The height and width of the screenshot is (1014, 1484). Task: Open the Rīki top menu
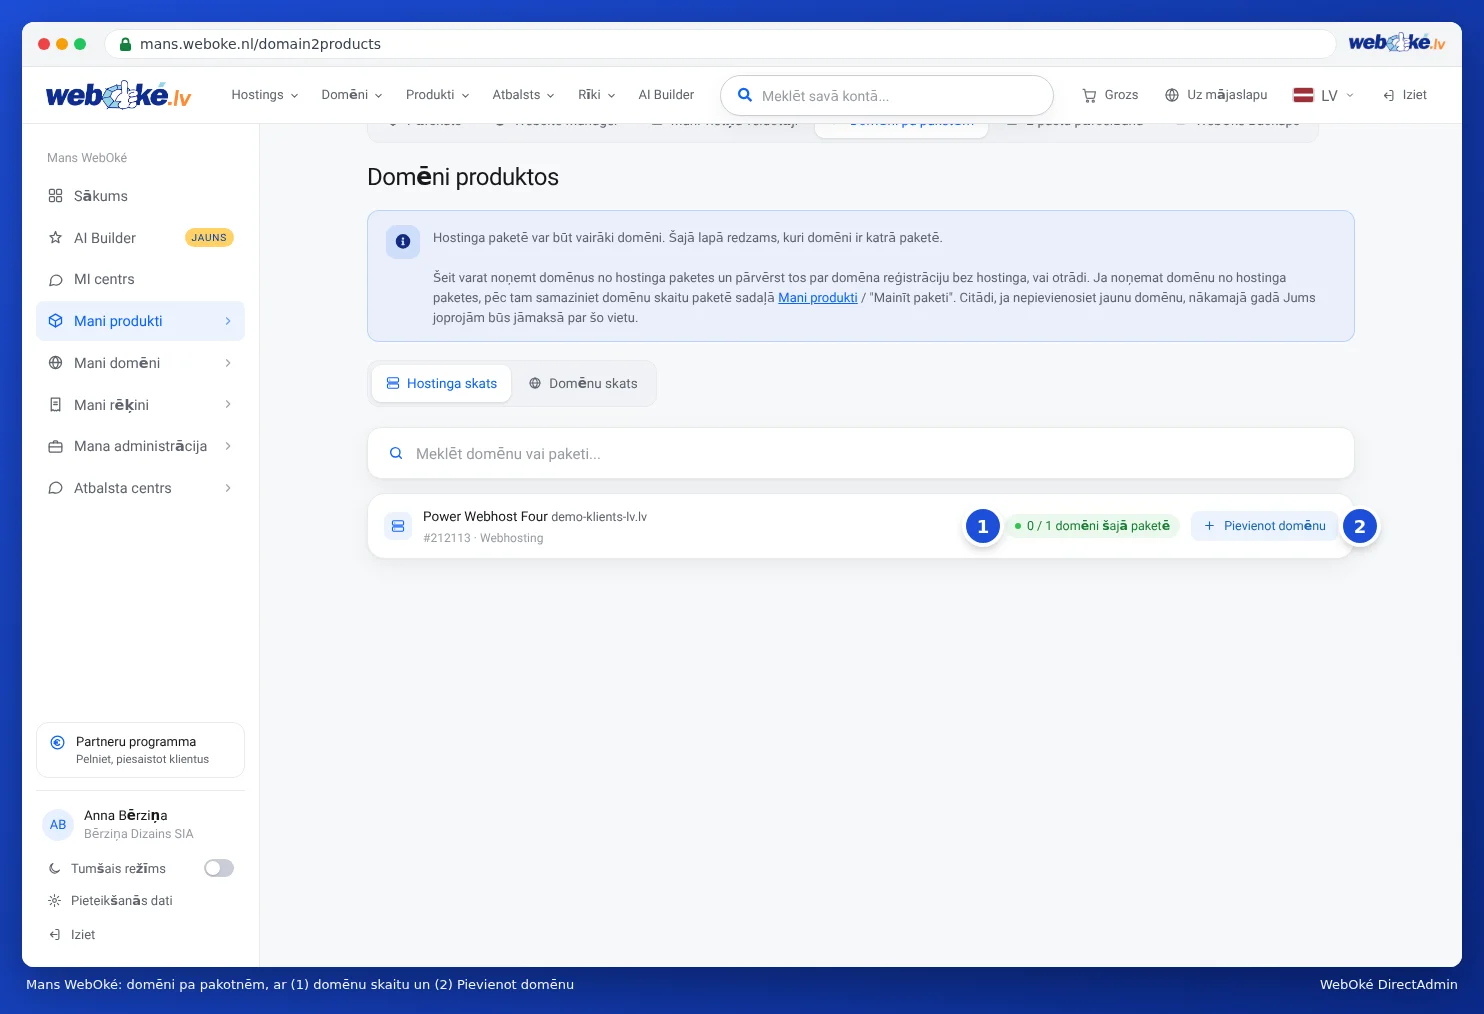click(596, 95)
